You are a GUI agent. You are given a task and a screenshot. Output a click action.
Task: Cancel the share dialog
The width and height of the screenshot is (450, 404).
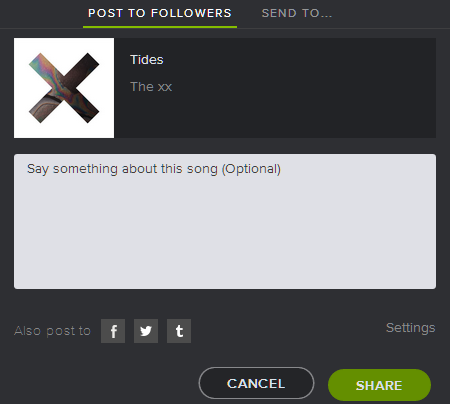(x=256, y=383)
